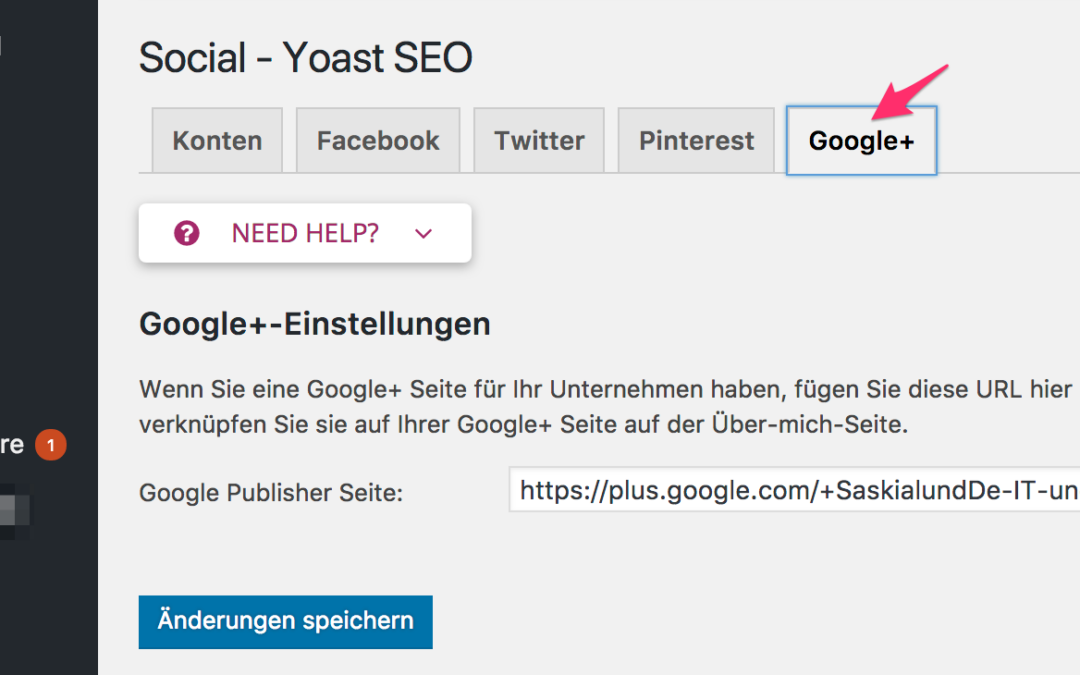Focus the Google Publisher Seite URL field
The width and height of the screenshot is (1080, 675).
pyautogui.click(x=794, y=490)
